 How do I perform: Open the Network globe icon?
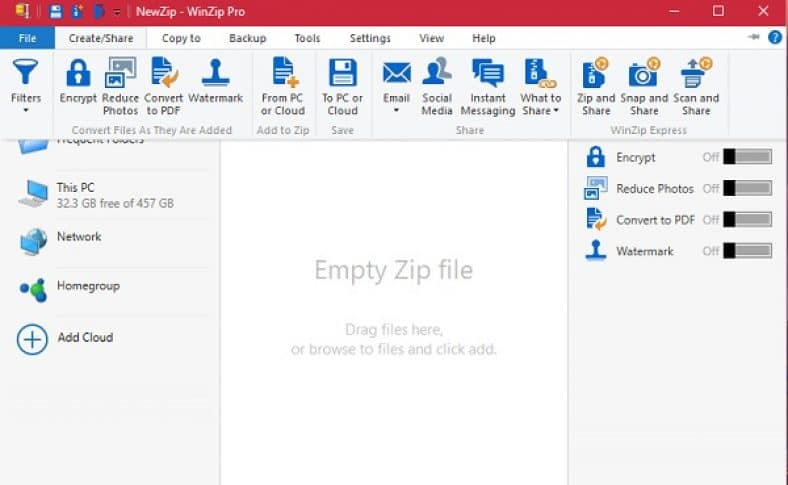(33, 241)
